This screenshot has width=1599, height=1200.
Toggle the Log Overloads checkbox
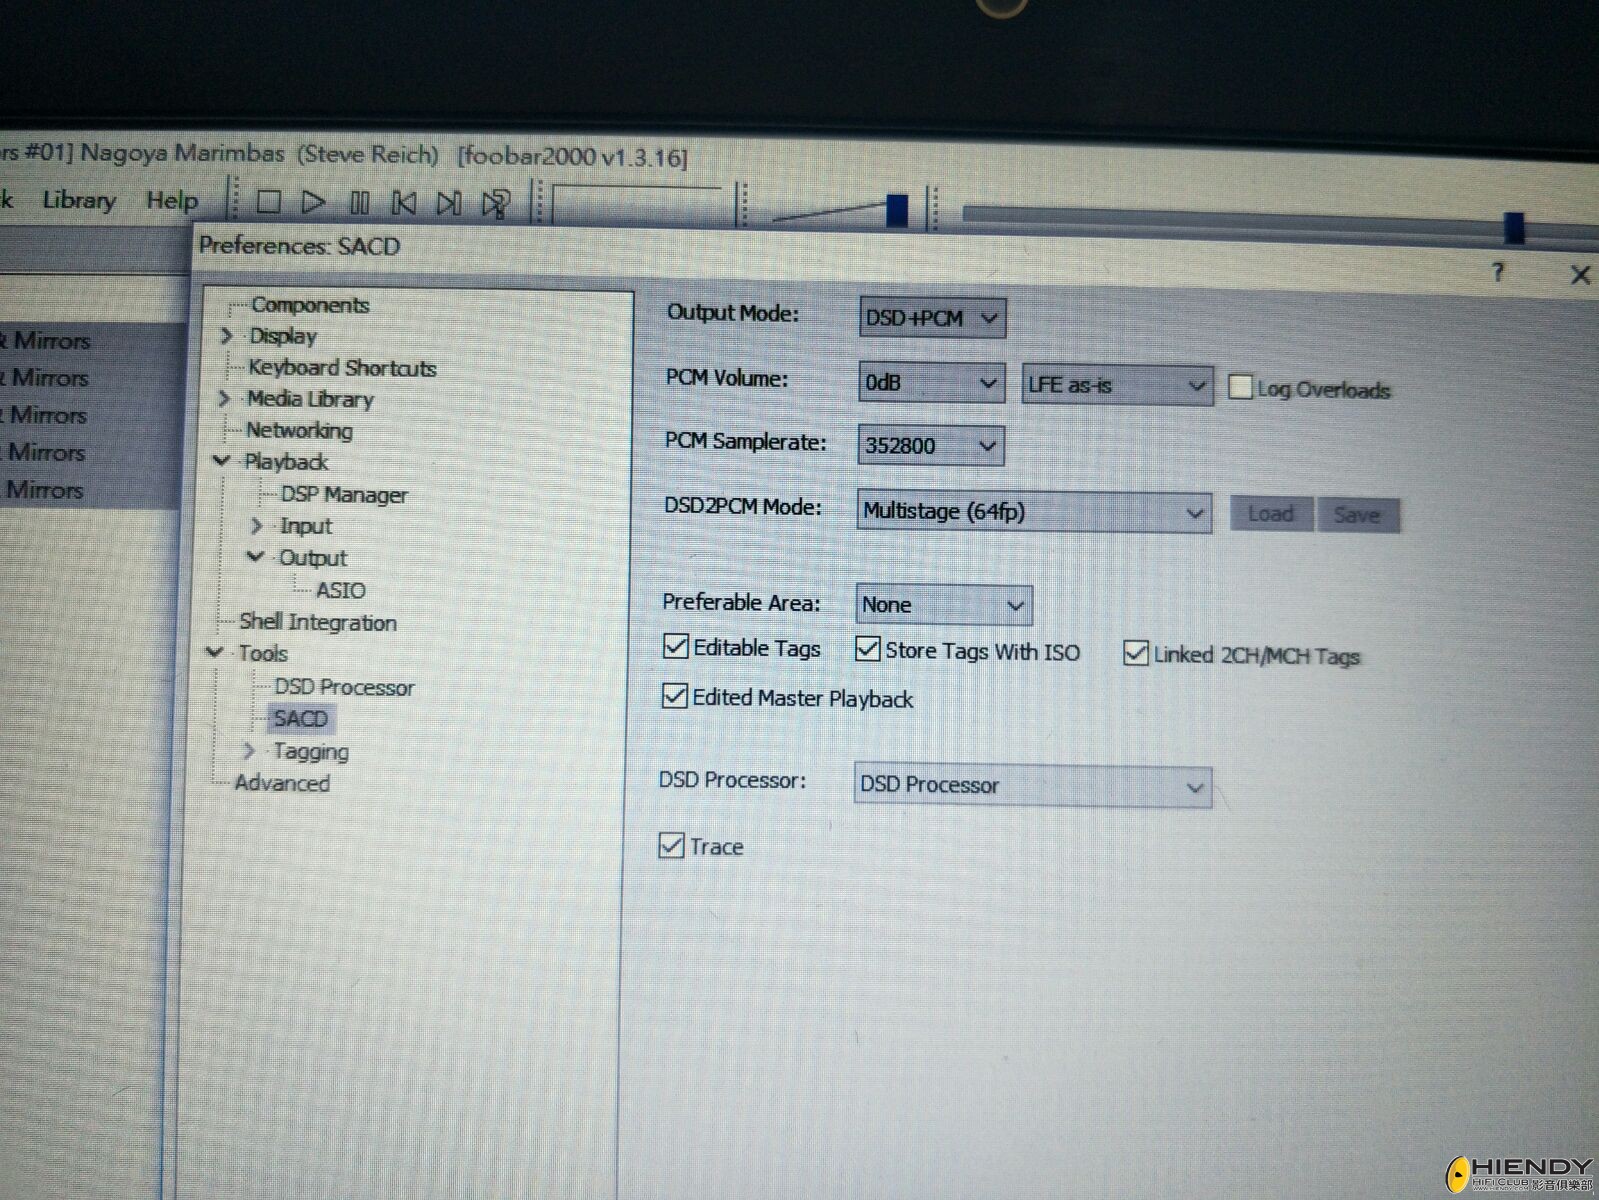click(x=1240, y=387)
